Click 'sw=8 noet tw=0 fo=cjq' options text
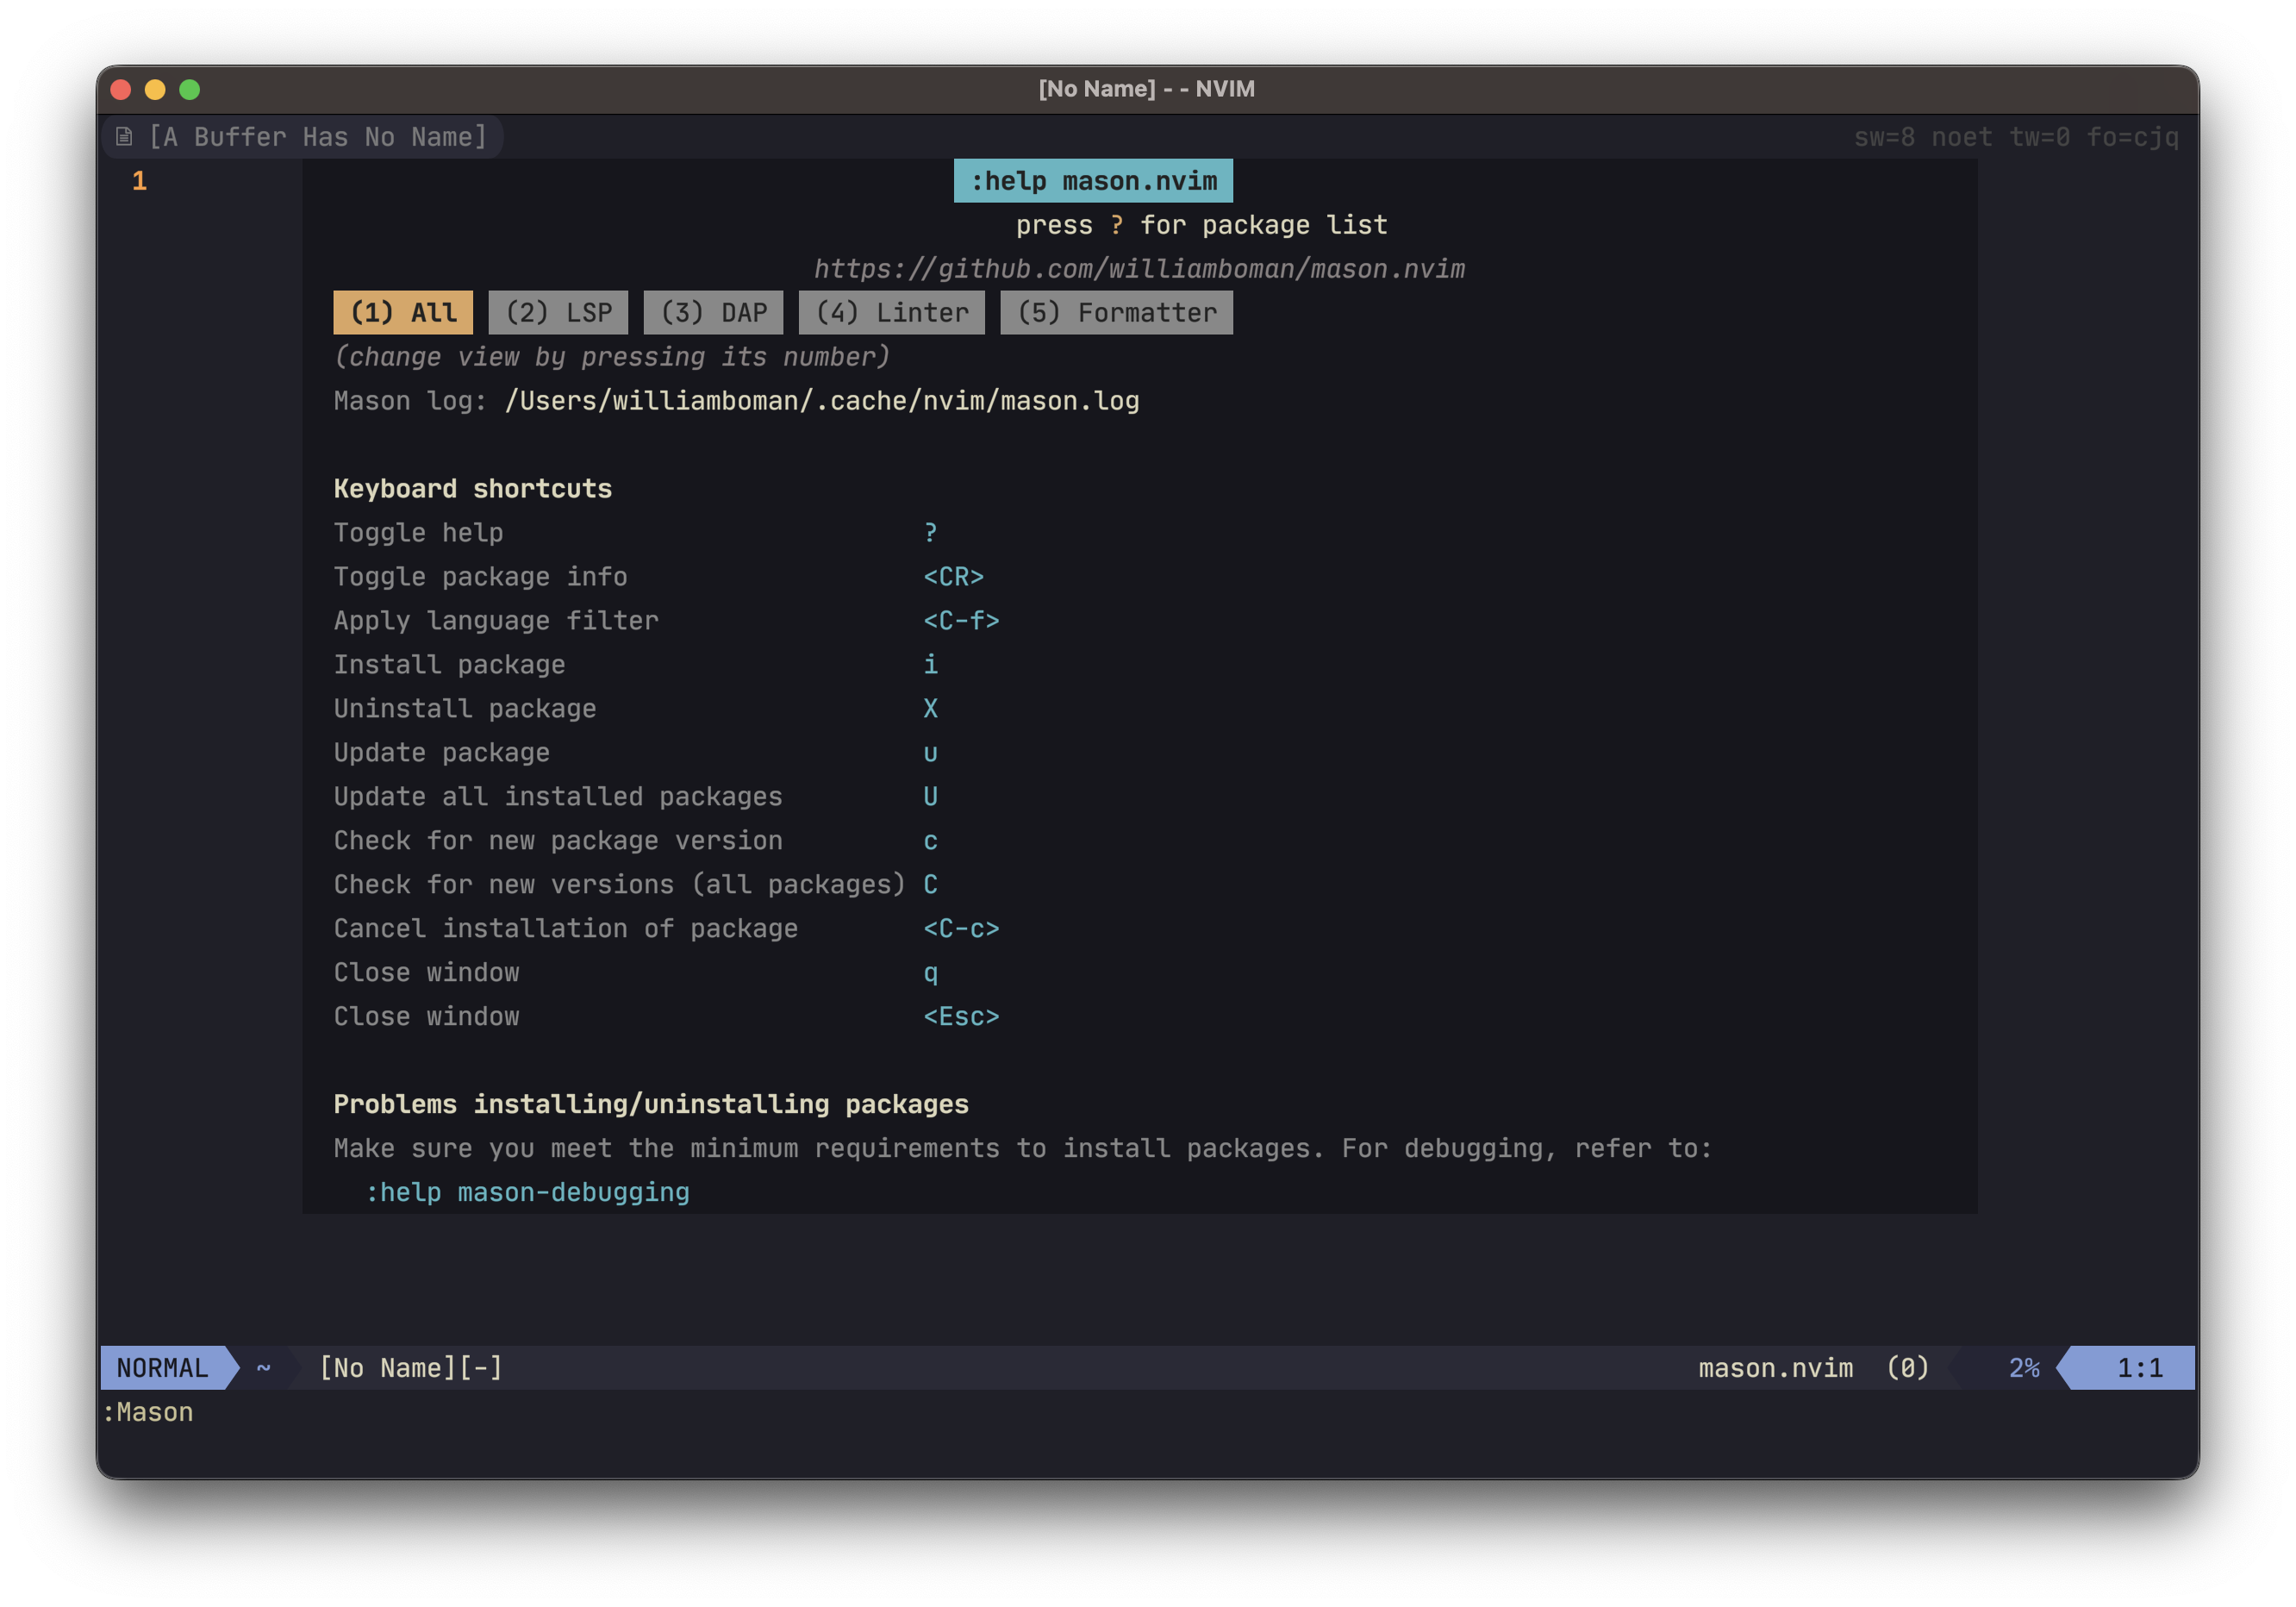Screen dimensions: 2296x1607 pyautogui.click(x=2017, y=137)
